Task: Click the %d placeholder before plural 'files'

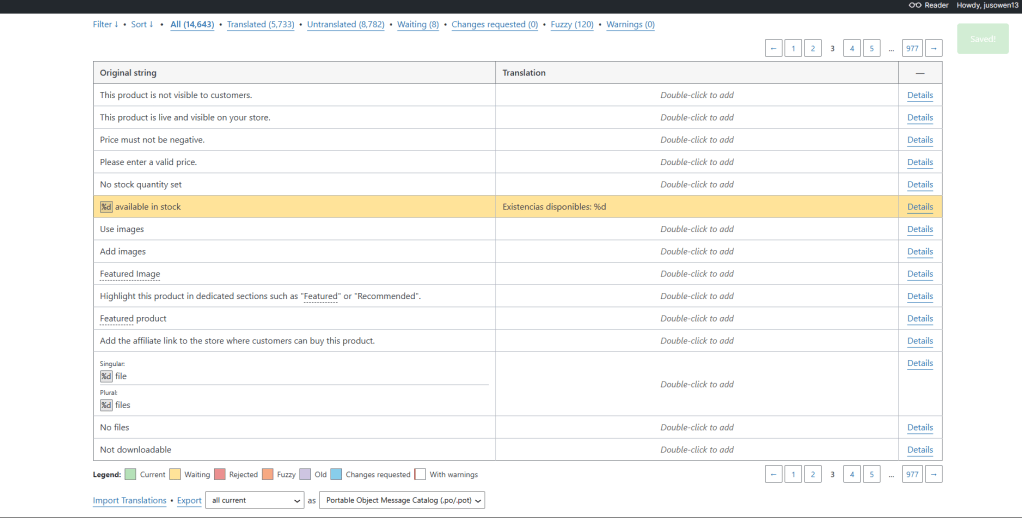Action: pyautogui.click(x=106, y=405)
